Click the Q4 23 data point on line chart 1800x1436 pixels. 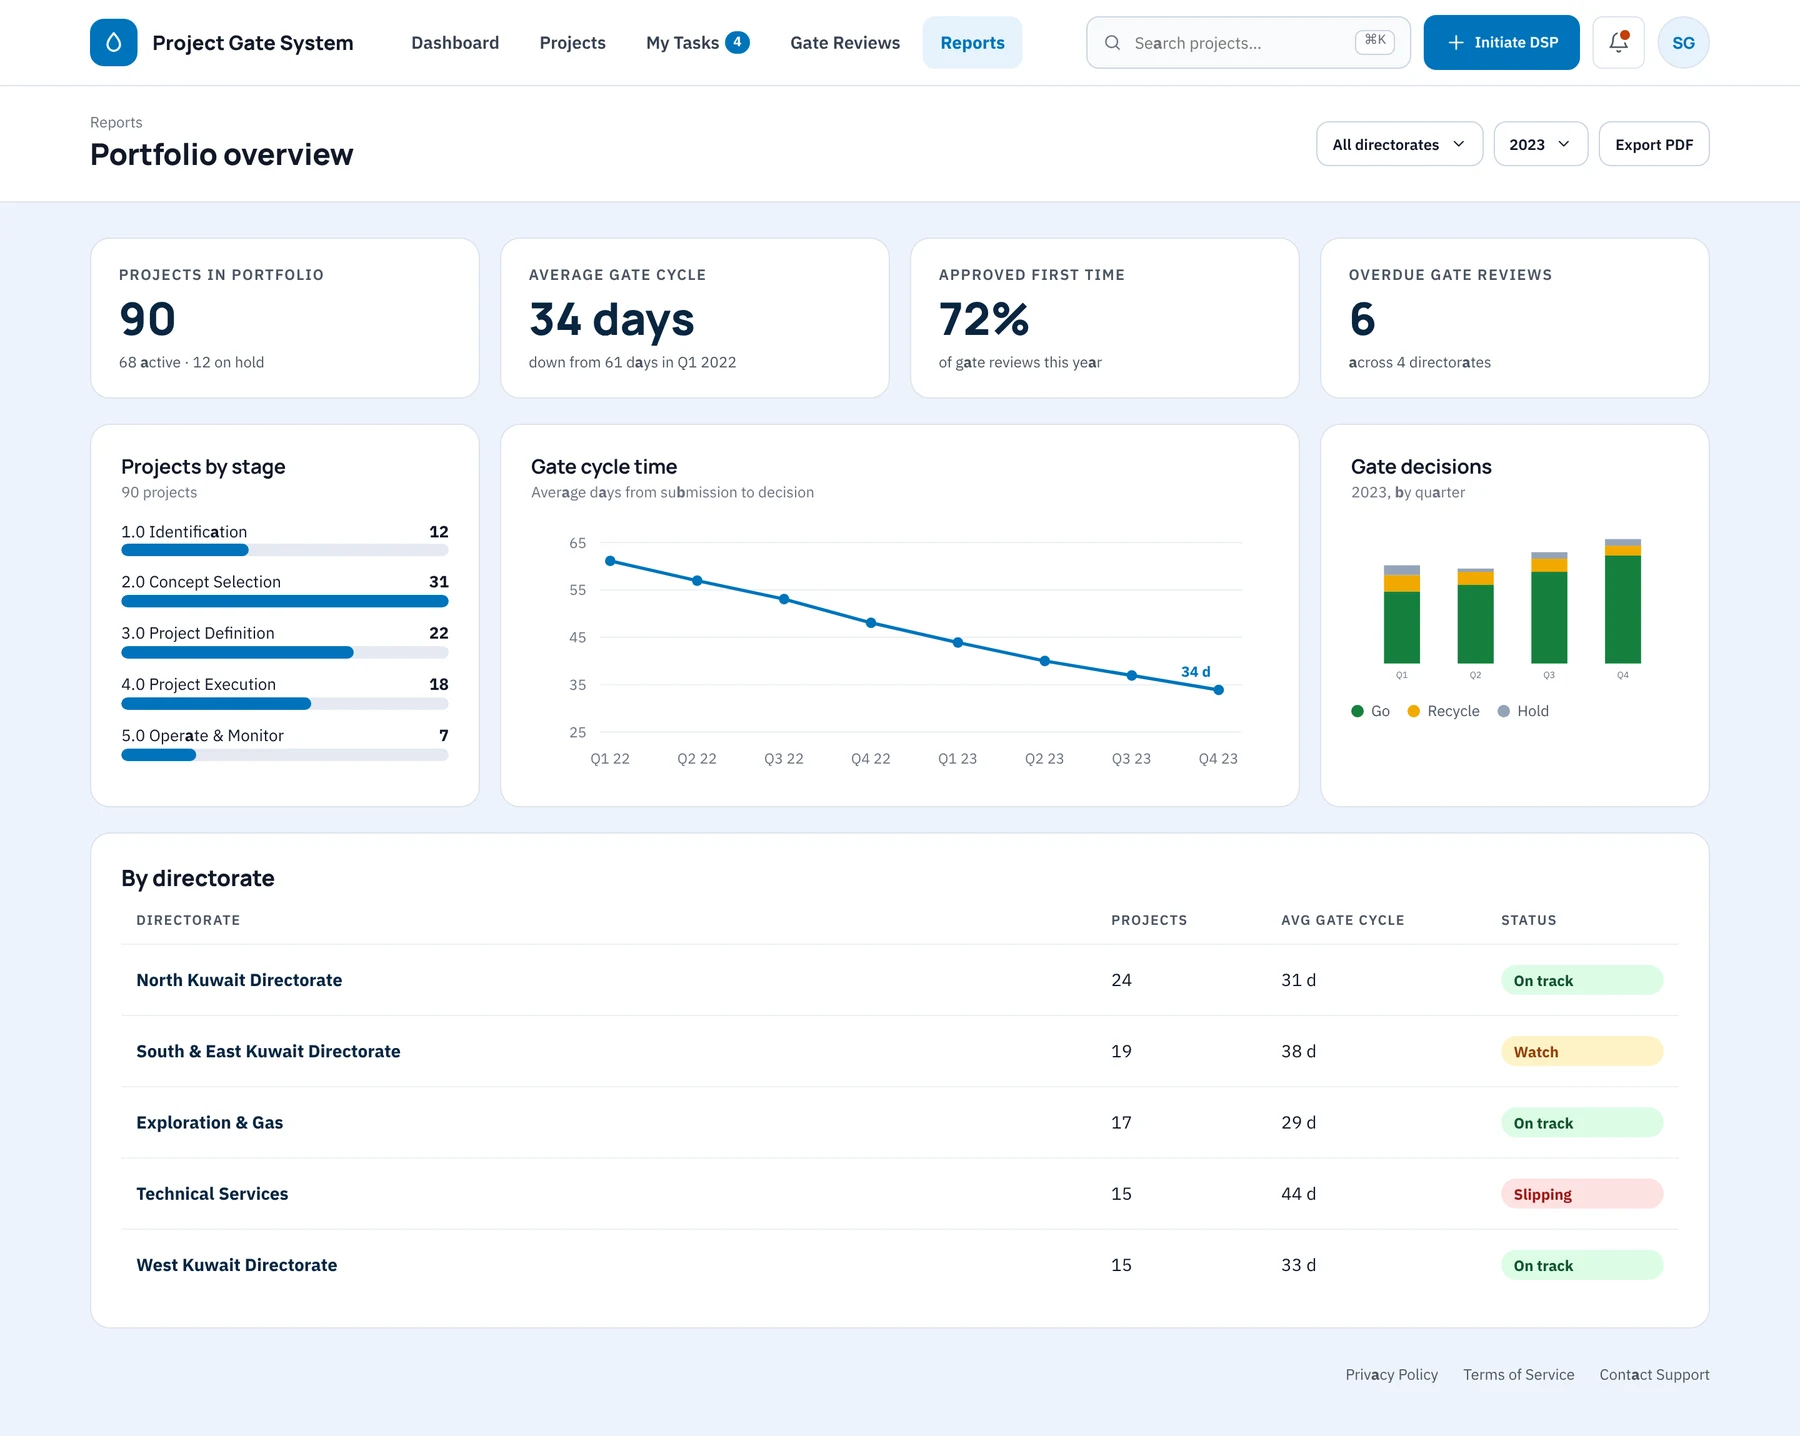tap(1218, 690)
